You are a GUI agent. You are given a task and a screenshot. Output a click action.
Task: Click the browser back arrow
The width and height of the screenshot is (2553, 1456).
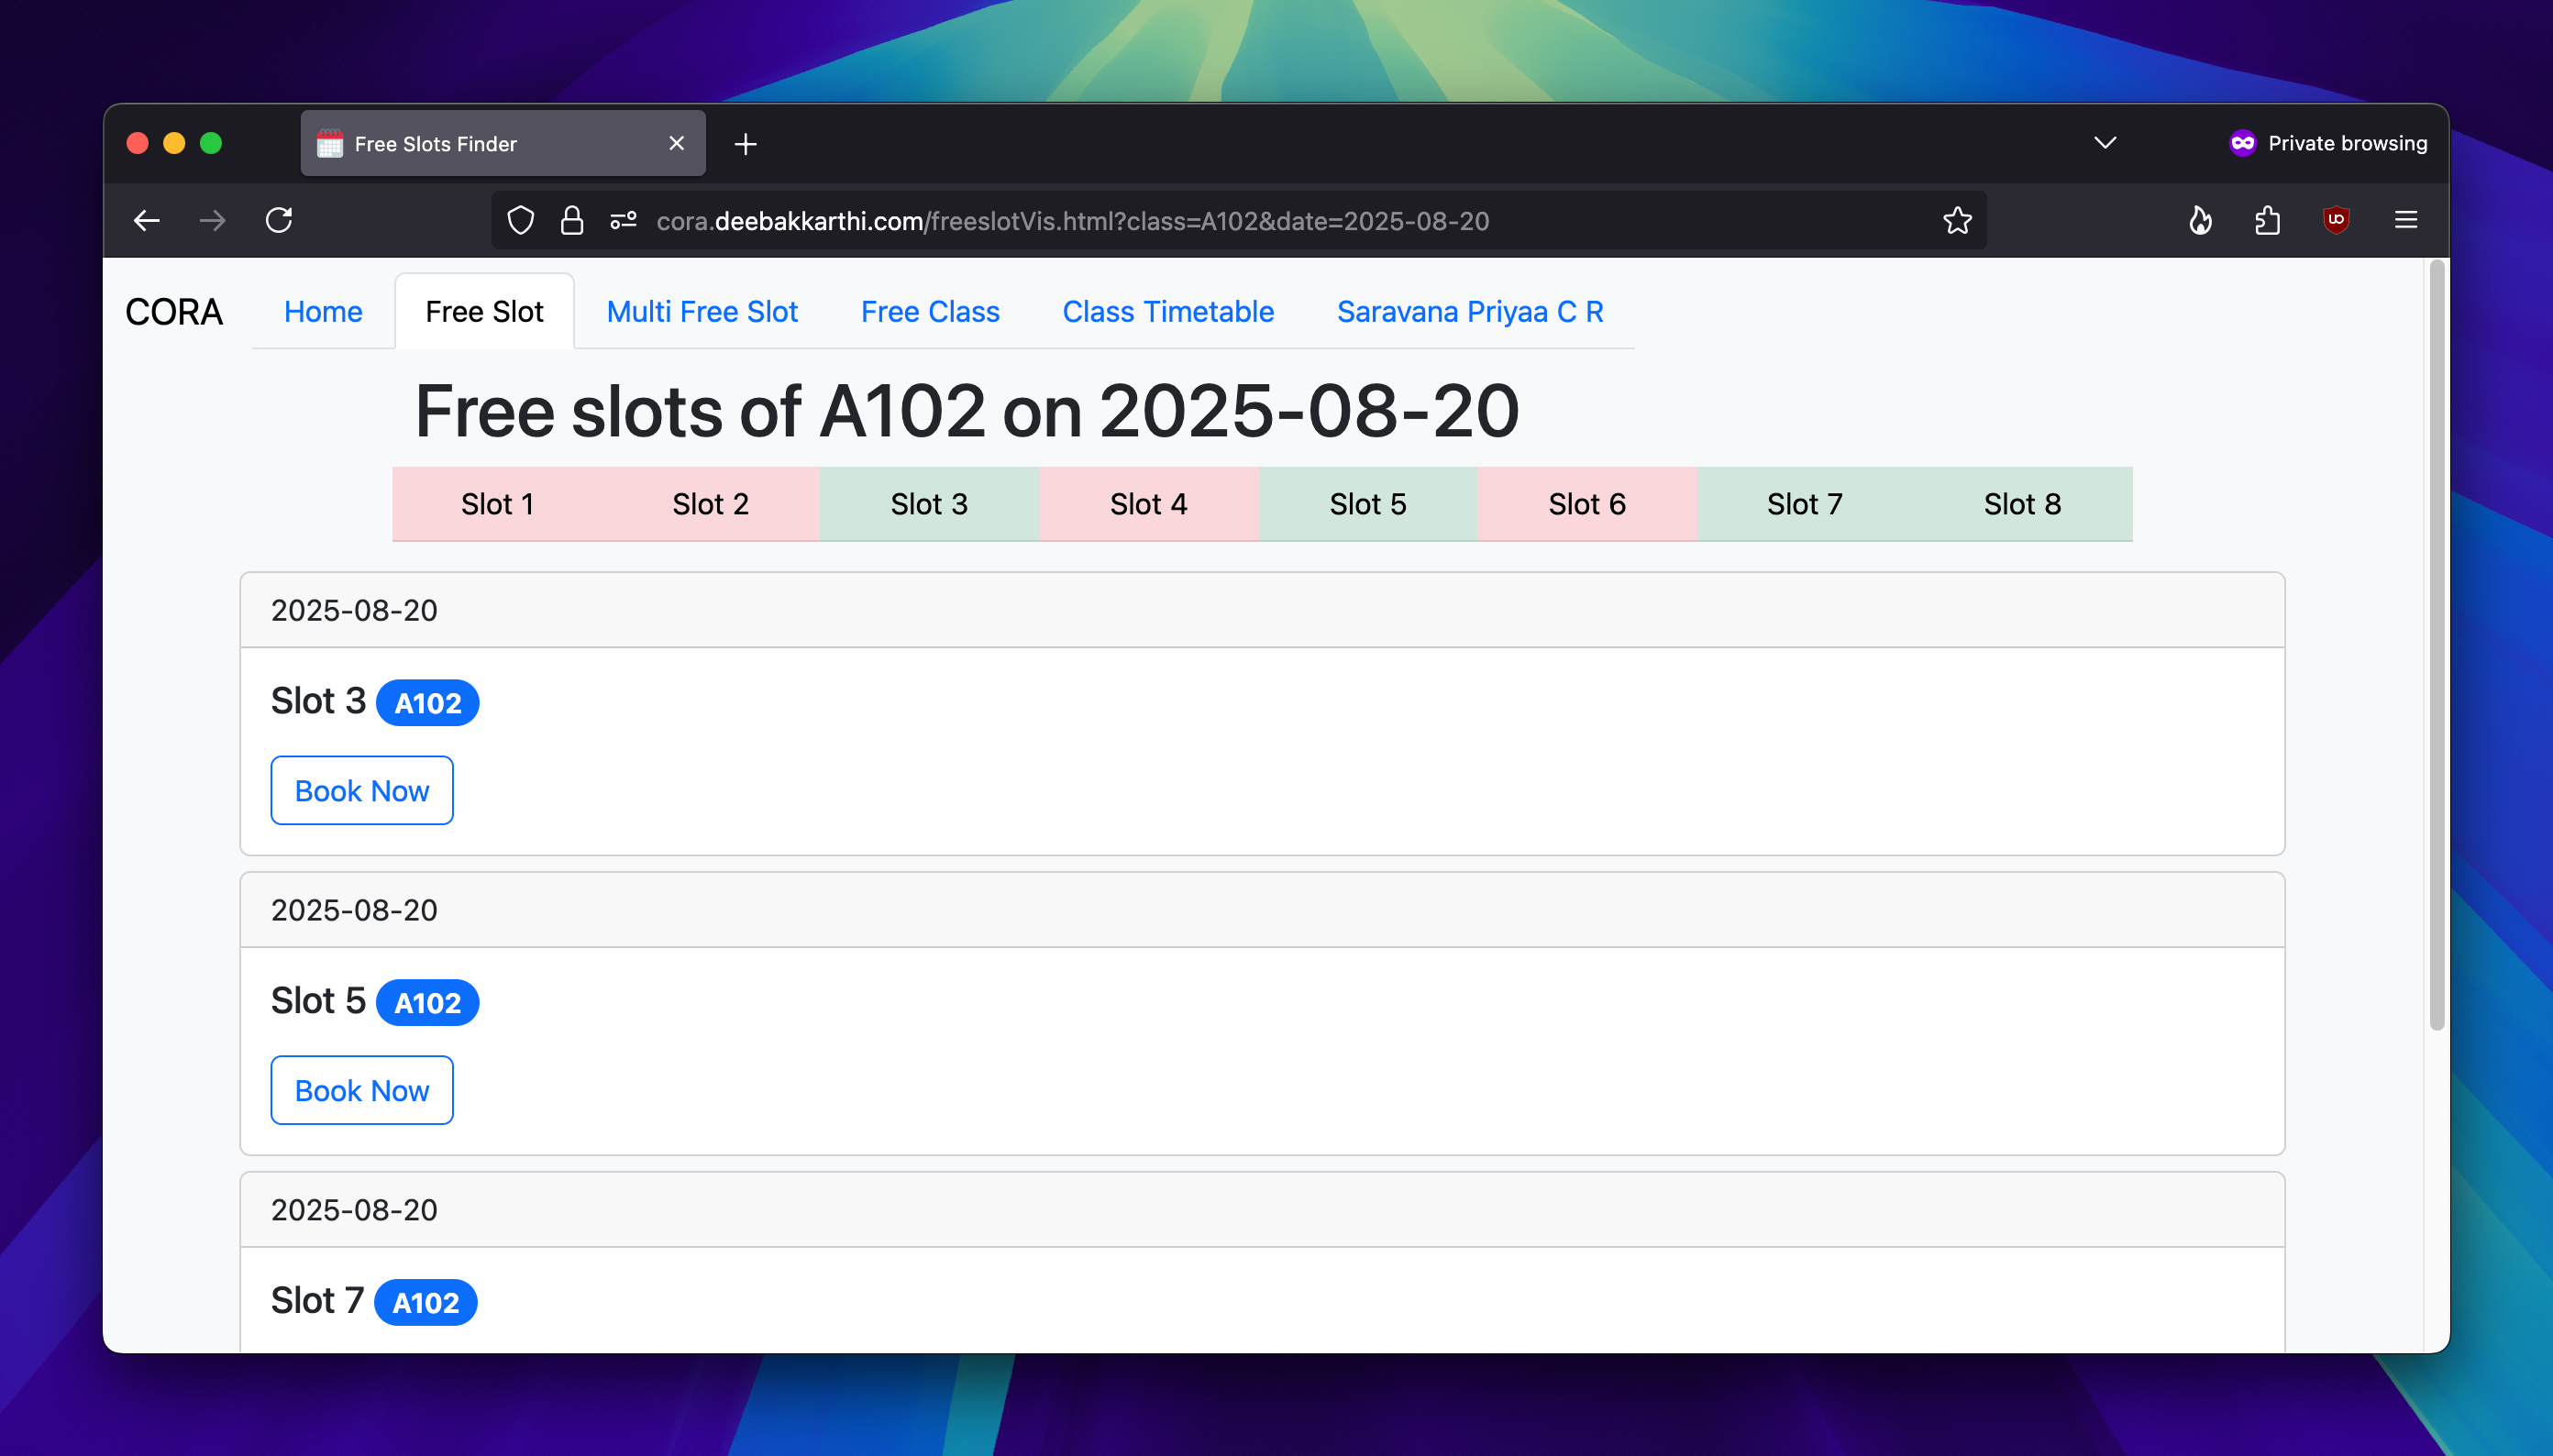(147, 220)
